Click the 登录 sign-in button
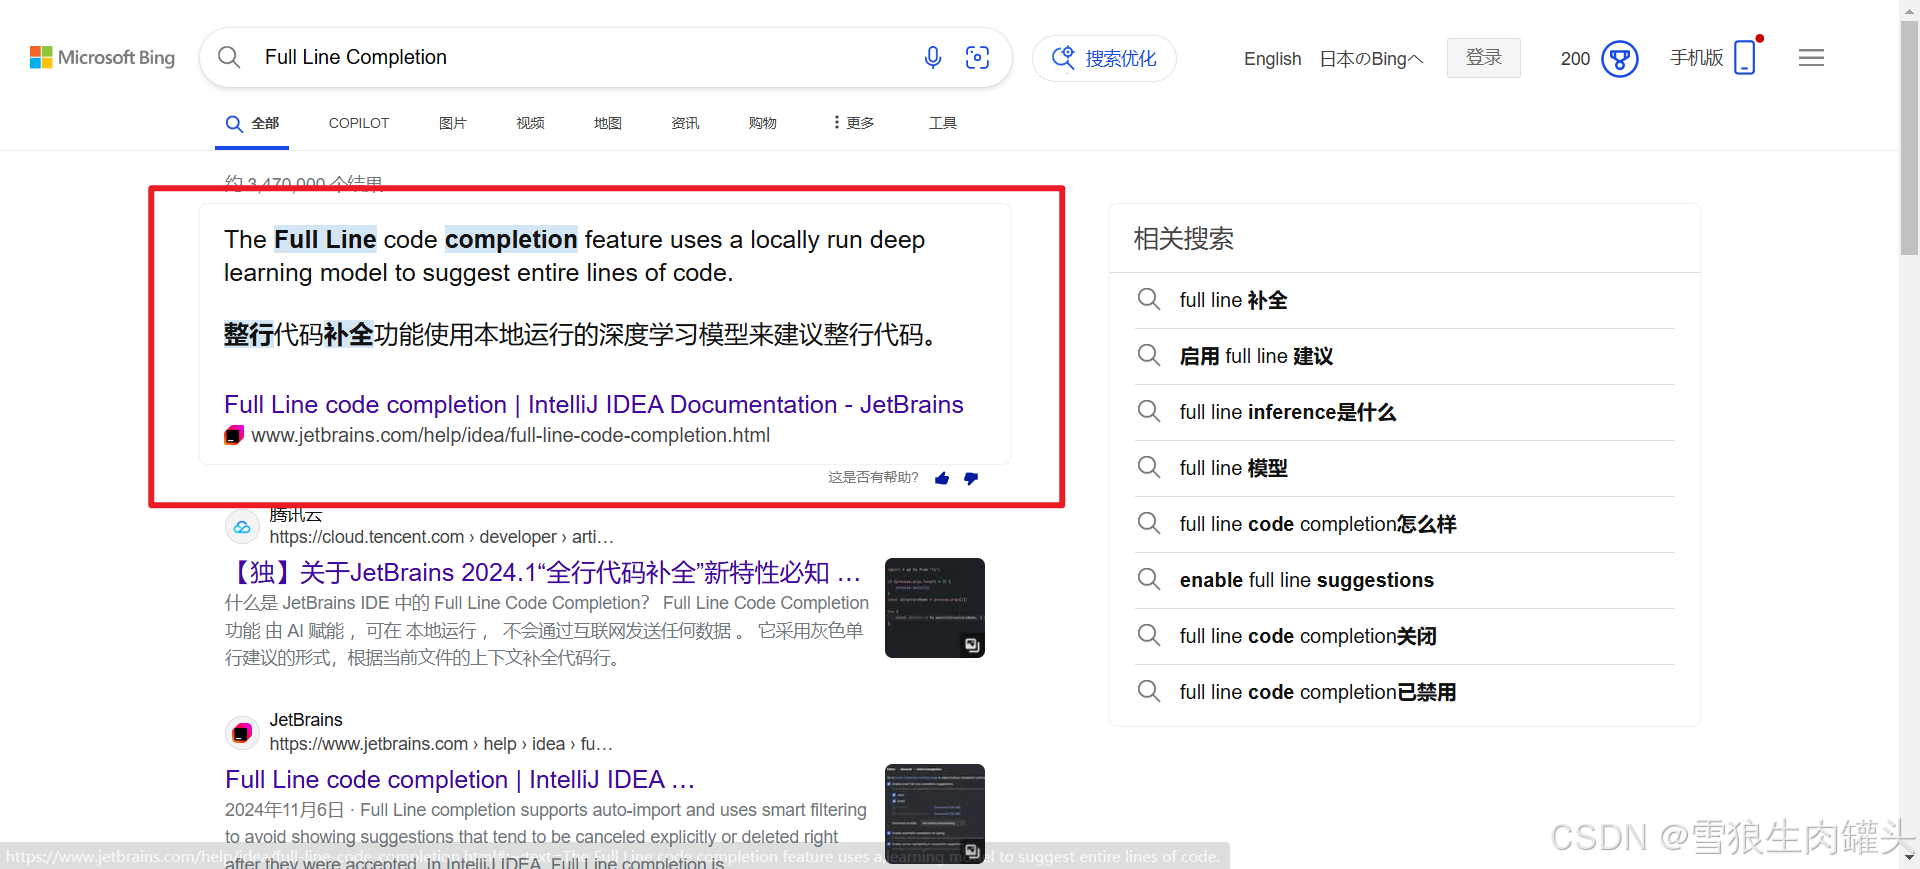 coord(1483,58)
